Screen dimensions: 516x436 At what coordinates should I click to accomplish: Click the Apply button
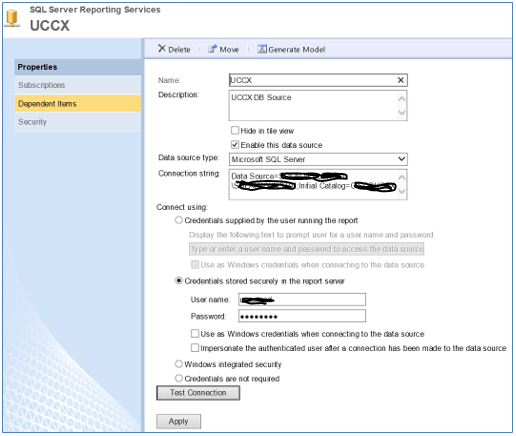click(x=179, y=421)
